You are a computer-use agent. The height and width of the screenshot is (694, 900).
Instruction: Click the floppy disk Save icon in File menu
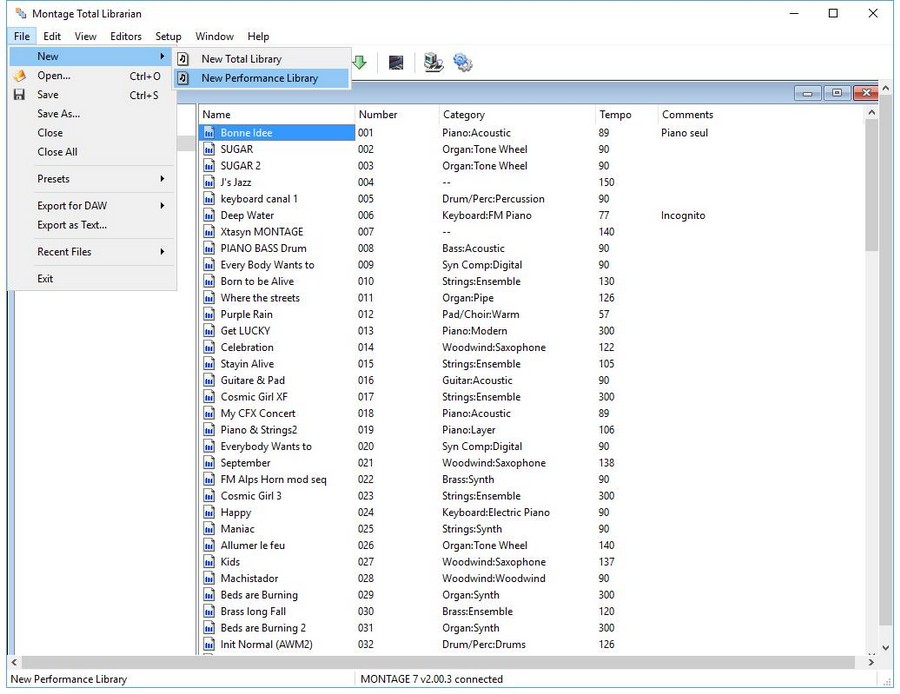(19, 95)
